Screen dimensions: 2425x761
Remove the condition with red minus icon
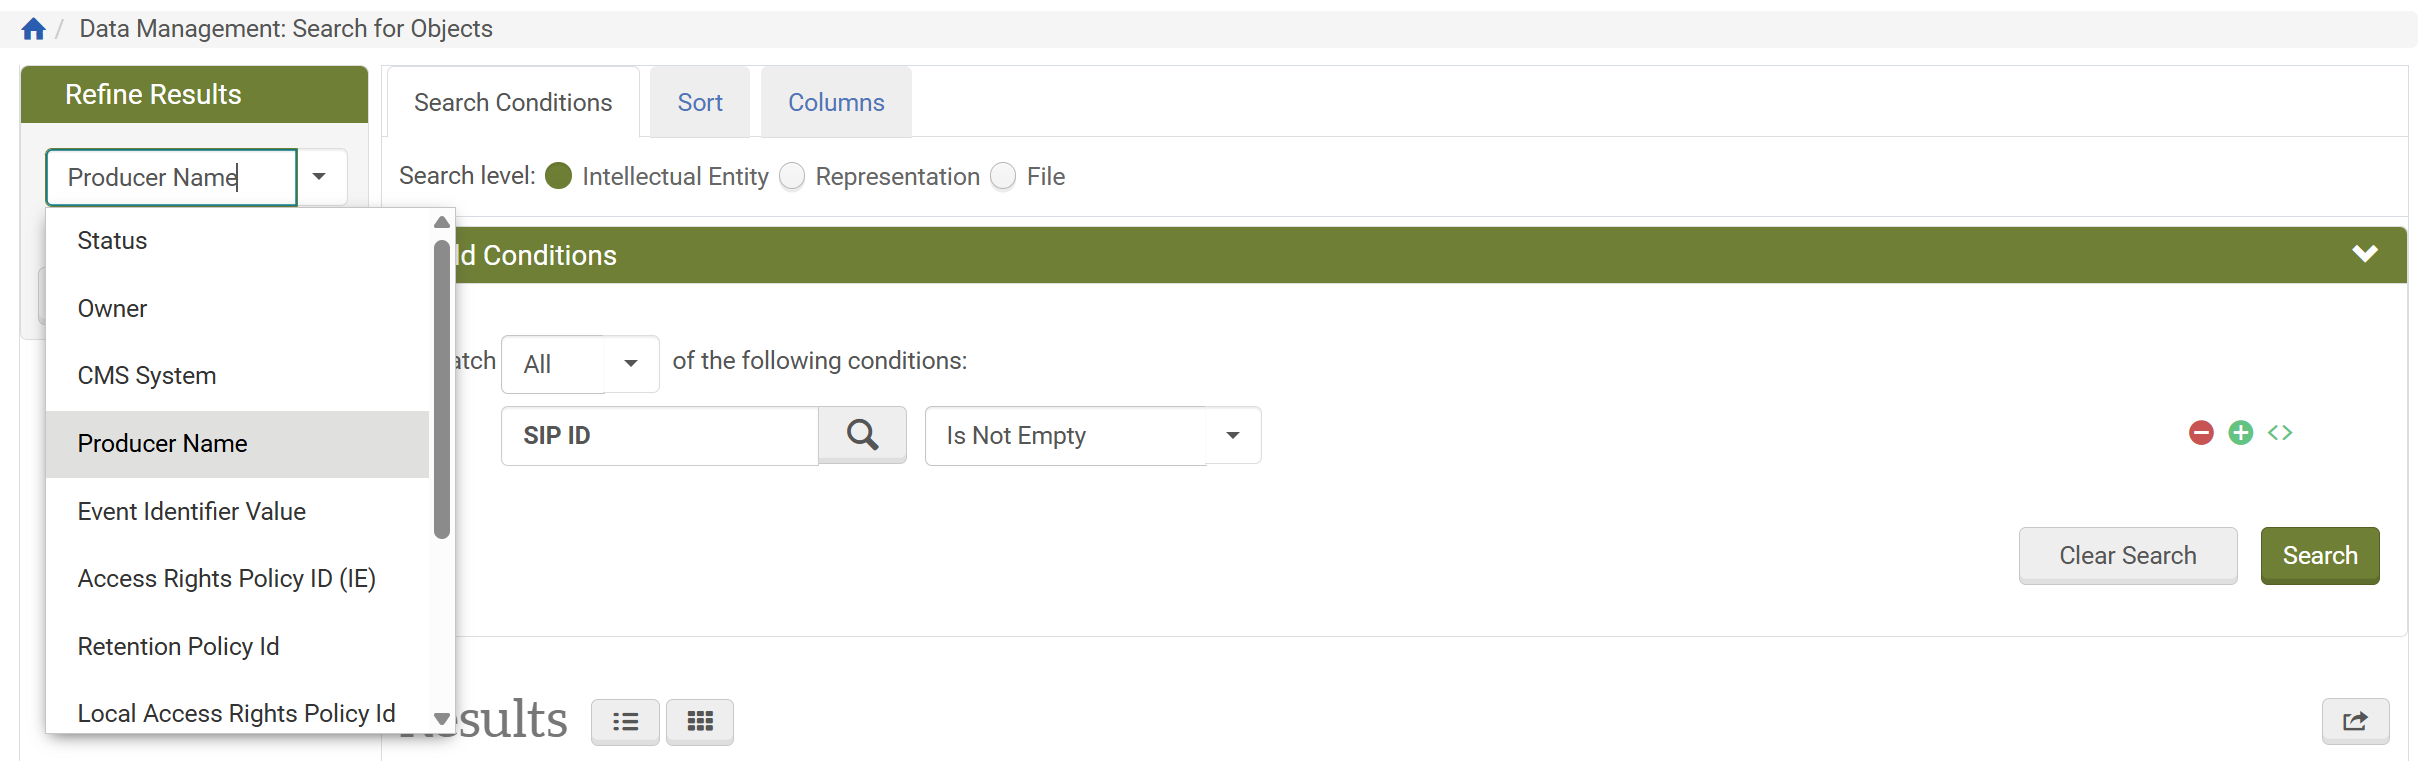2201,433
